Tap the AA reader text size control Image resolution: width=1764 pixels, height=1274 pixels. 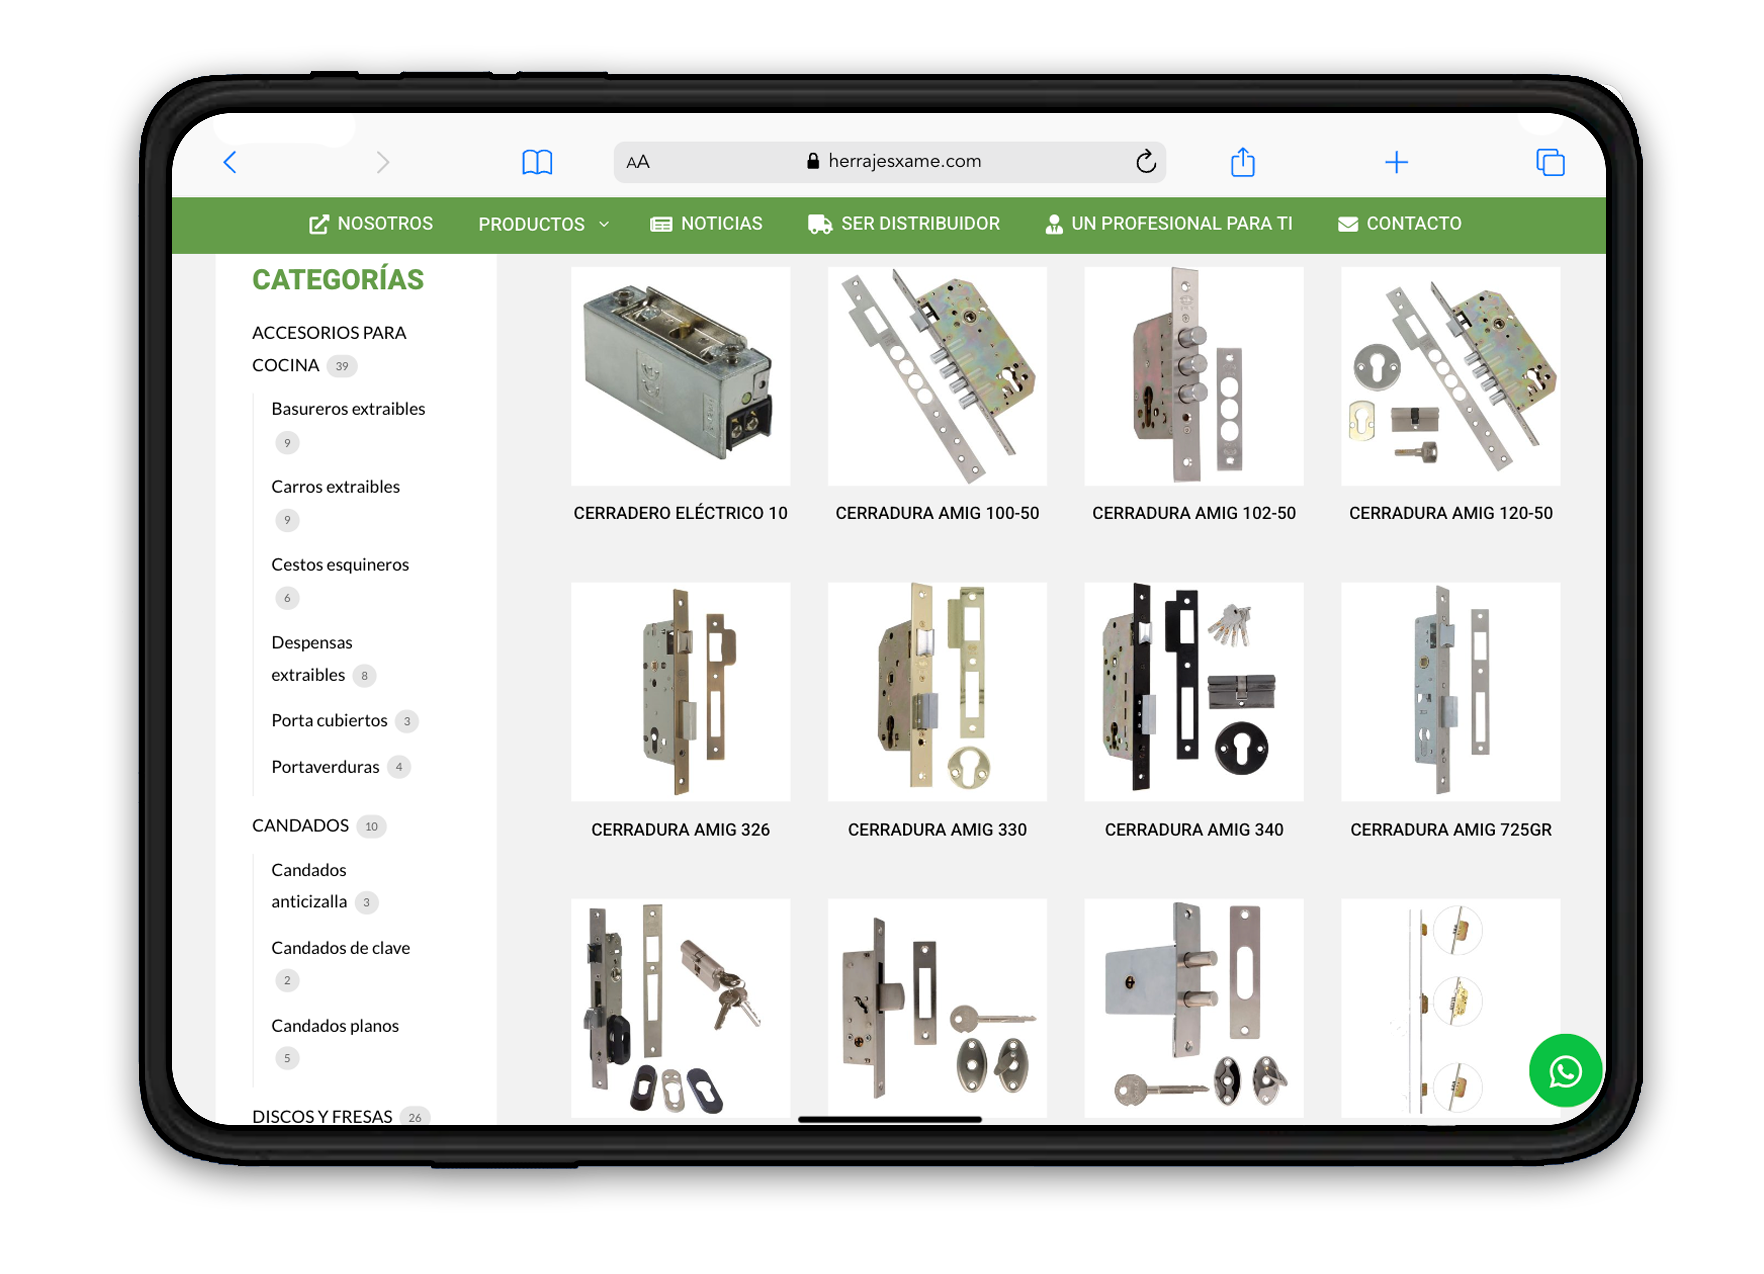[638, 162]
